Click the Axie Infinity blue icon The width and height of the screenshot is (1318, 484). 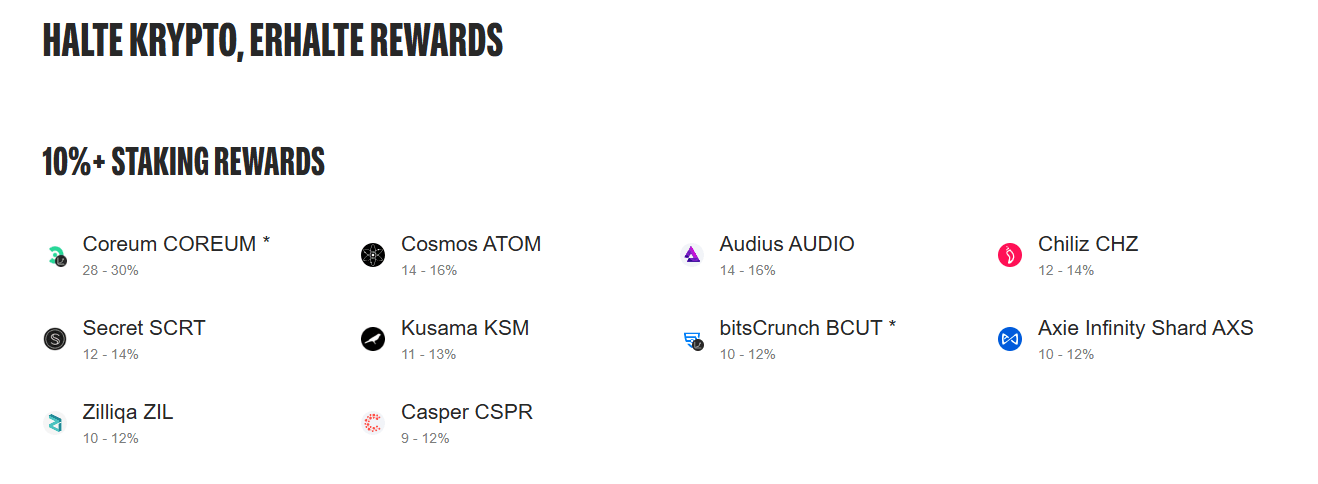click(x=1010, y=339)
